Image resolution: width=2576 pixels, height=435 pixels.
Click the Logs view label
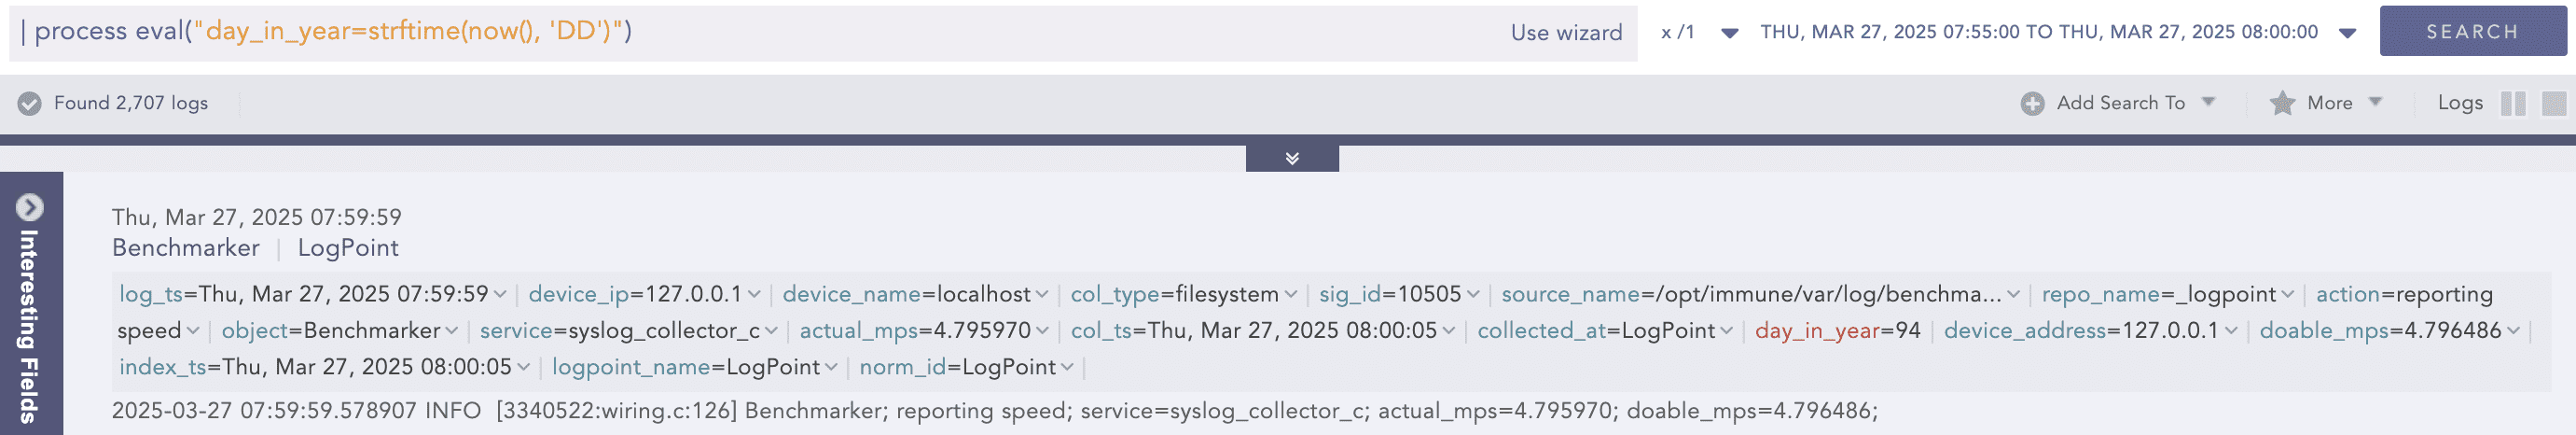(2460, 103)
